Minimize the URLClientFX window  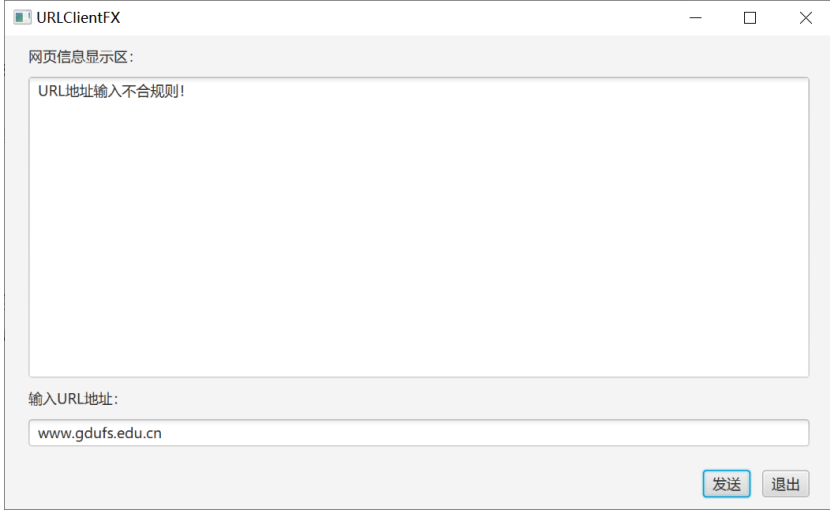(x=695, y=17)
